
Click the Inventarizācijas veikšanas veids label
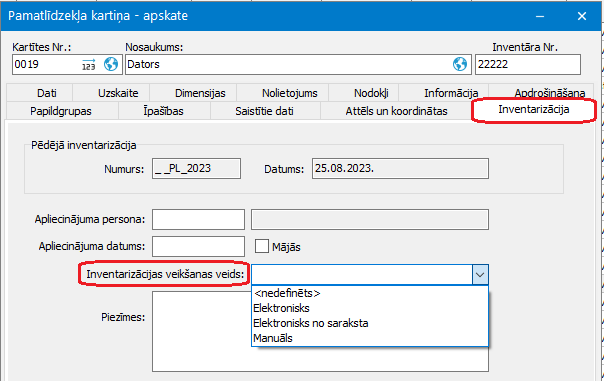[165, 274]
